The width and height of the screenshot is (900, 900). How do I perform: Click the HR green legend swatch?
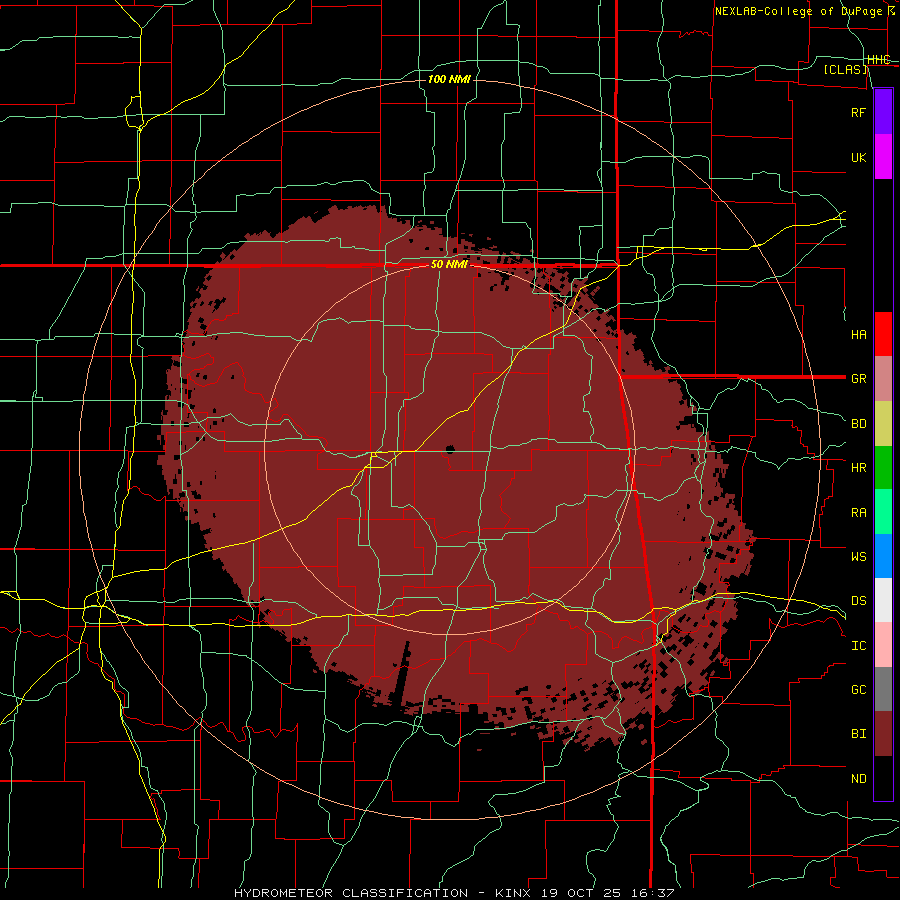click(883, 468)
